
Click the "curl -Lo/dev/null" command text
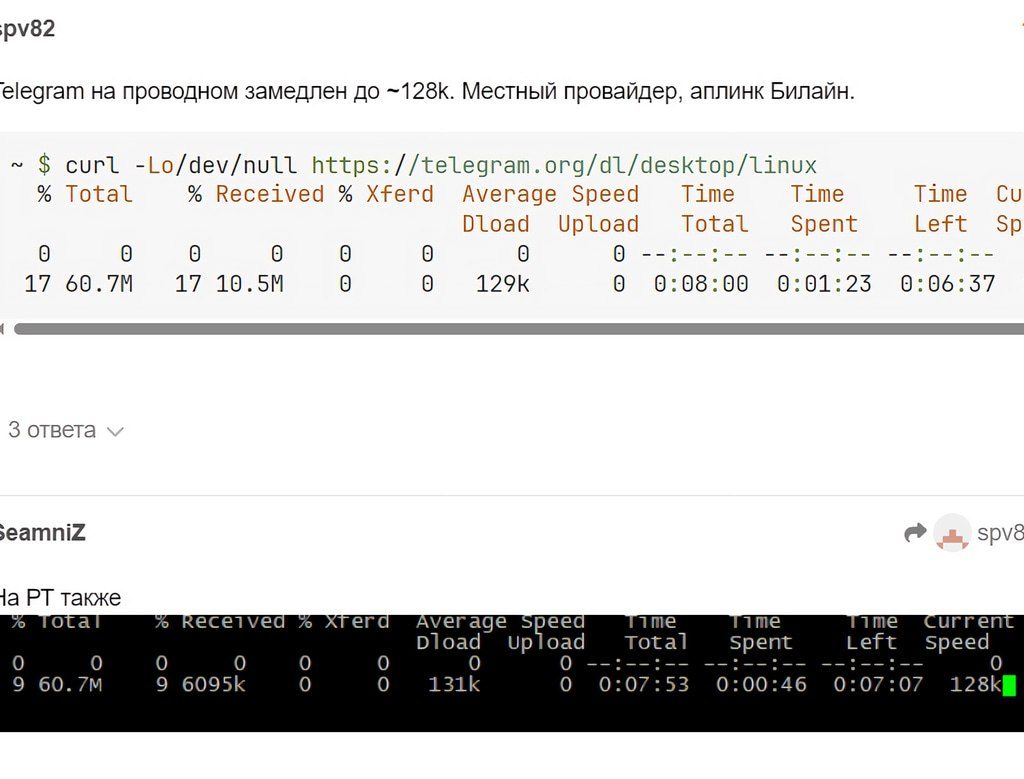[184, 165]
